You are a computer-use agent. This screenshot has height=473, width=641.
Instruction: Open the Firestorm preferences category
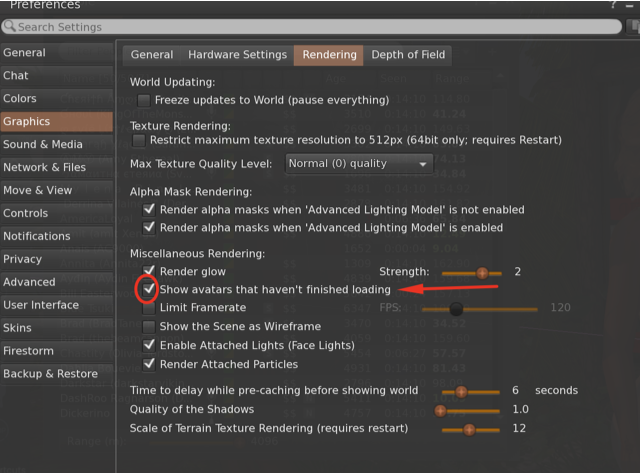tap(57, 351)
